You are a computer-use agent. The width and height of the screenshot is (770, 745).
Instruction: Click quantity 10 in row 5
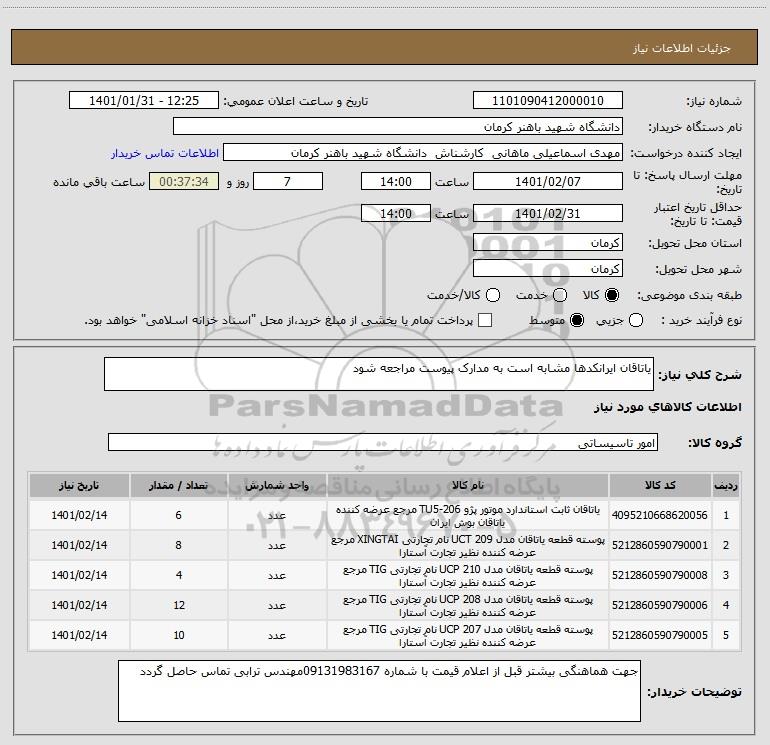pos(179,635)
